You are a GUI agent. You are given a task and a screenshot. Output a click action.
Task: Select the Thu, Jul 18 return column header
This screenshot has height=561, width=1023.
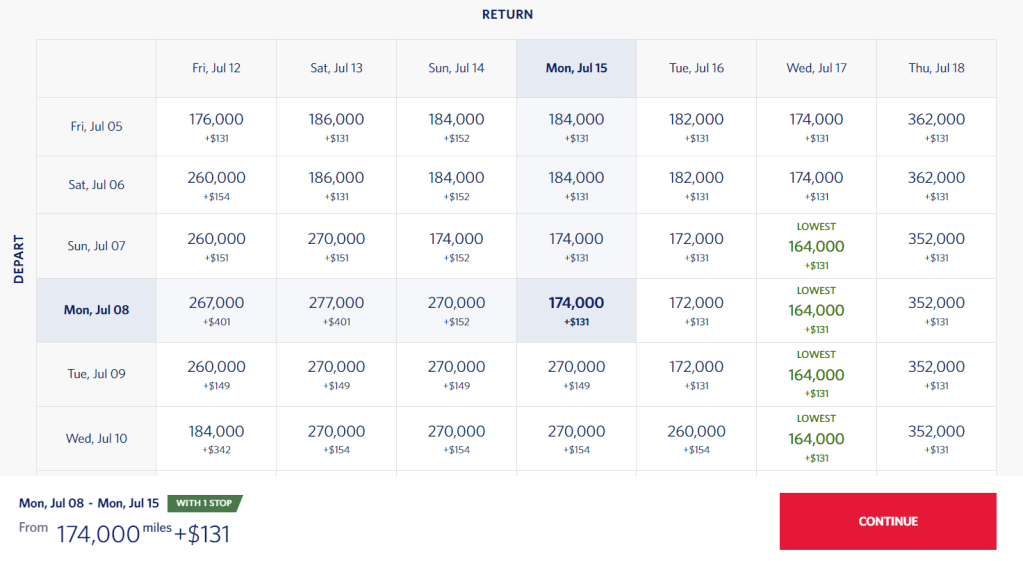pyautogui.click(x=936, y=68)
